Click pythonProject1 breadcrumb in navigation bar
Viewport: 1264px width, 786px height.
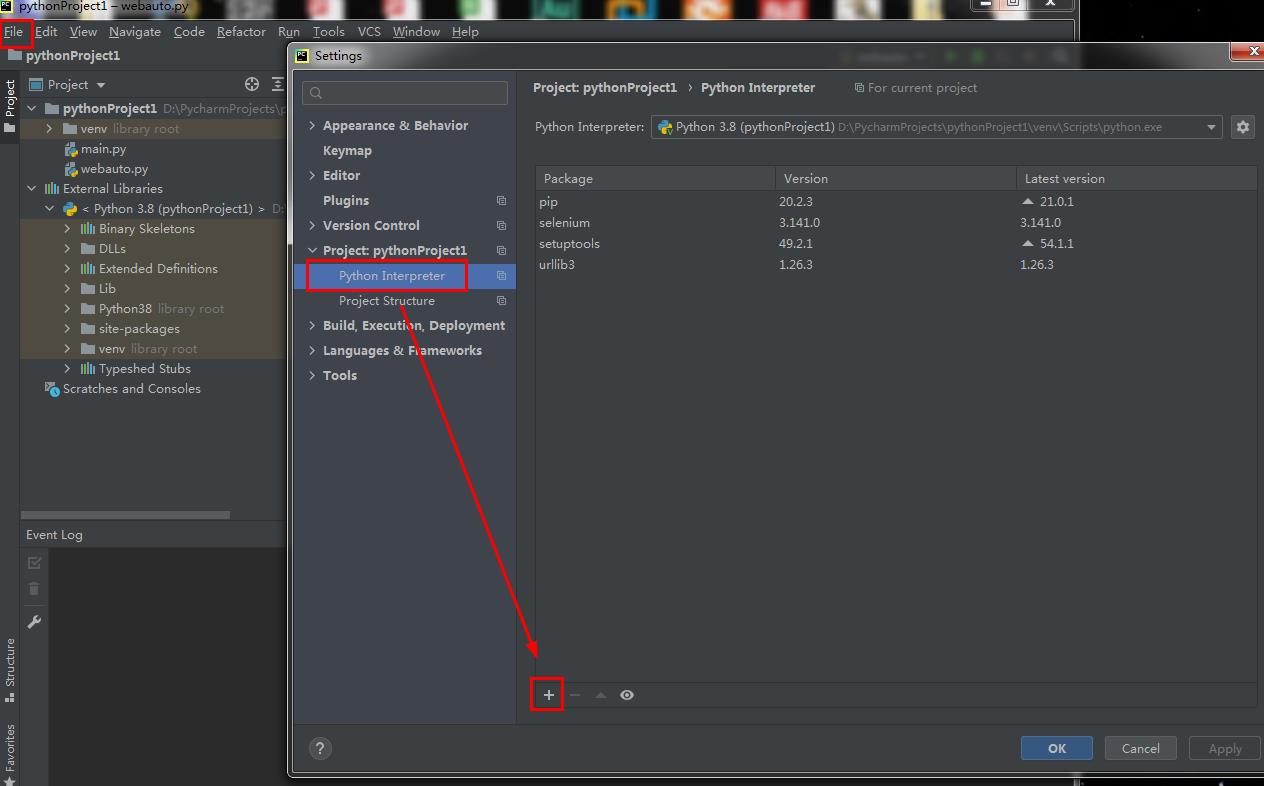click(72, 55)
